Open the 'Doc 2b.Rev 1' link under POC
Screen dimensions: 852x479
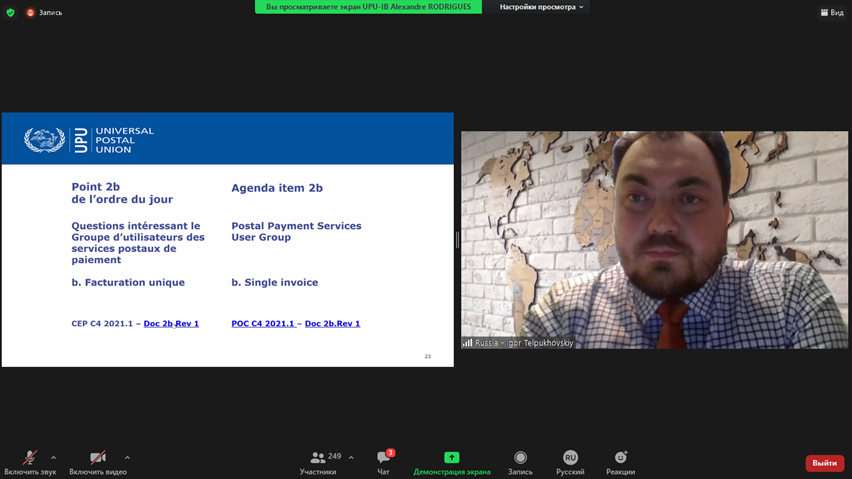(x=333, y=324)
